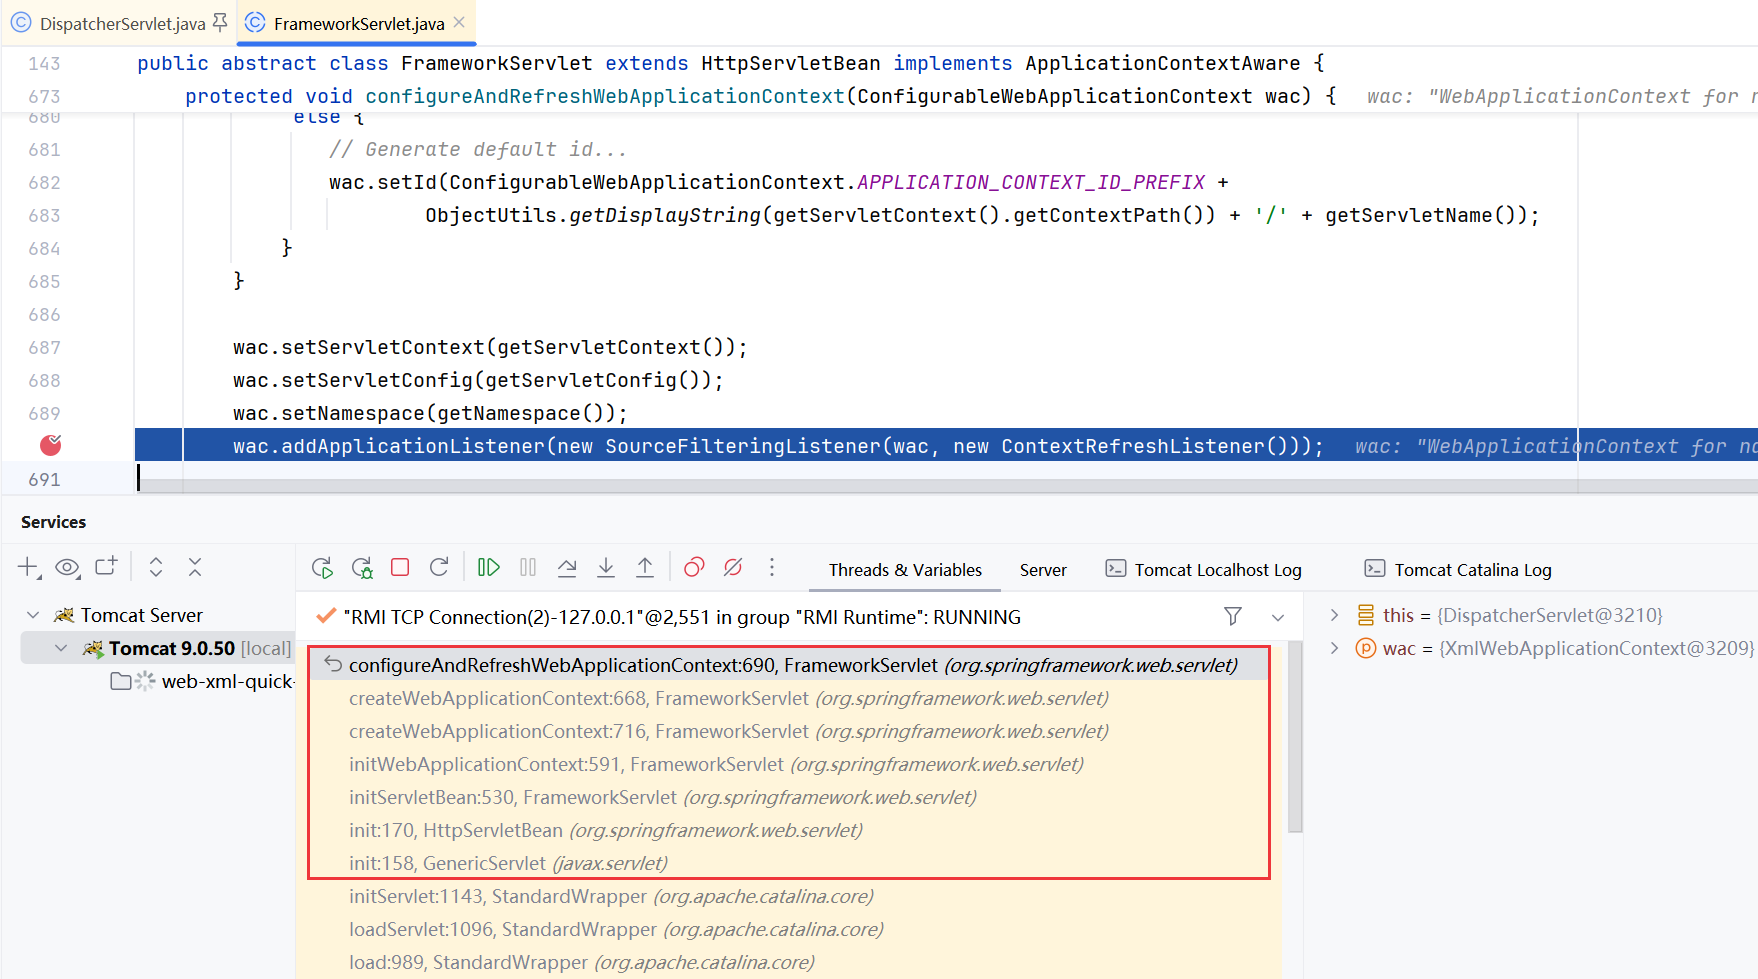Select frame configureAndRefreshWebApplicationContext:690
The height and width of the screenshot is (979, 1758).
788,665
